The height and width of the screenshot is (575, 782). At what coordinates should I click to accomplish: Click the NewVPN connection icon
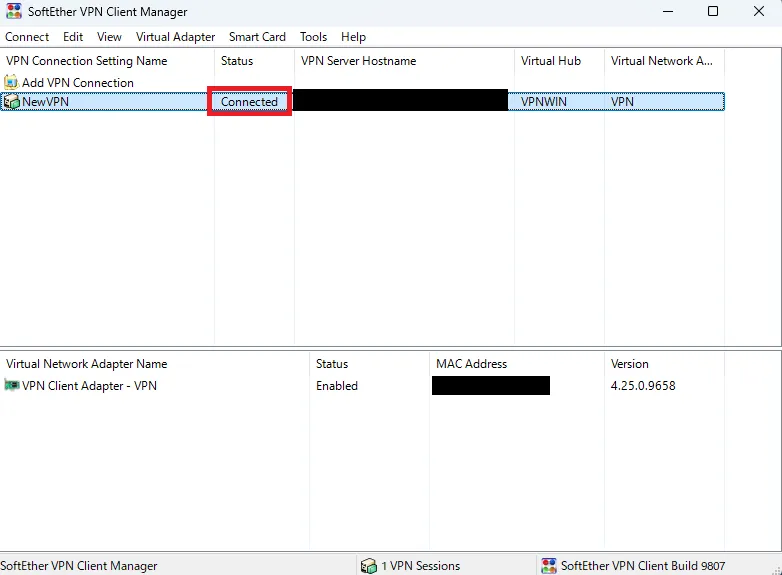pos(11,102)
